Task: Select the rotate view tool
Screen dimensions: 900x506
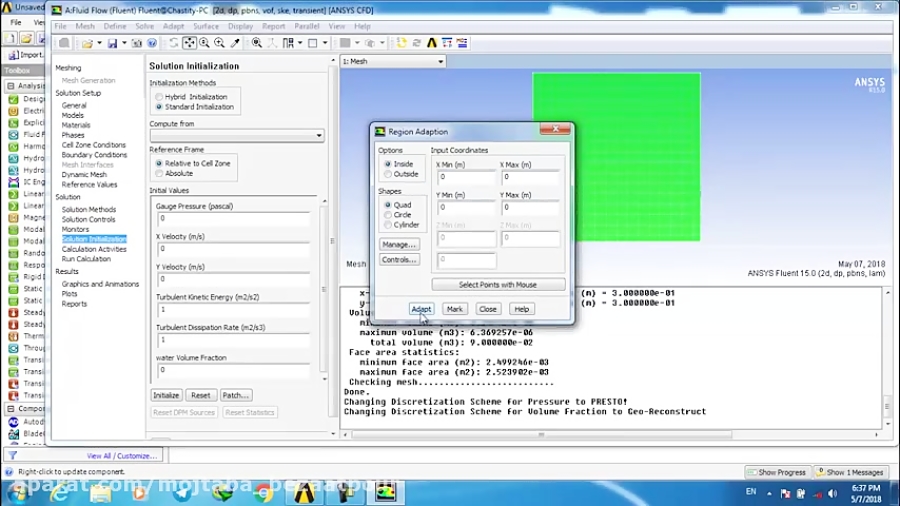Action: (x=173, y=43)
